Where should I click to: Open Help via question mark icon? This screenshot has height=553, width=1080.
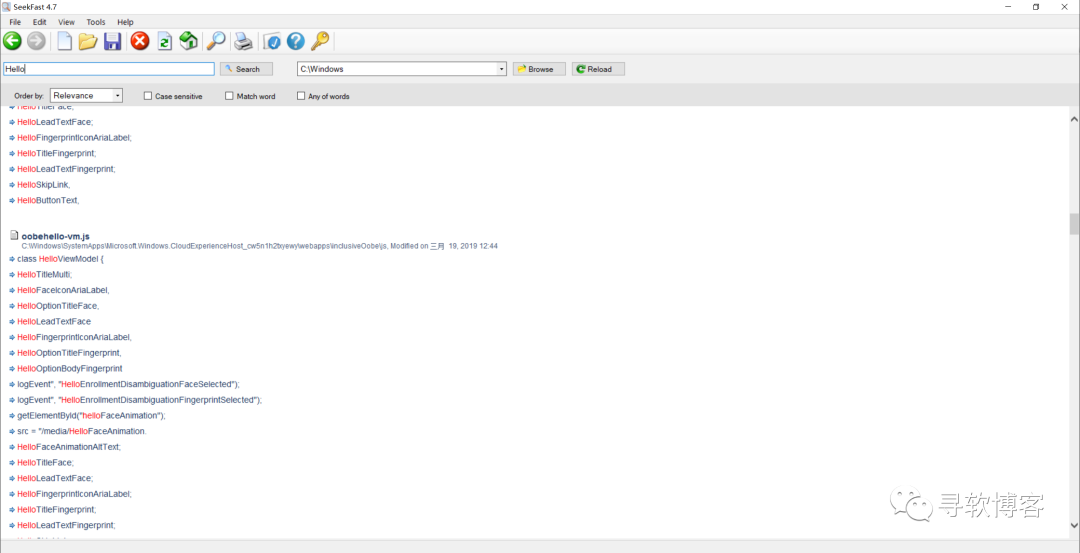295,41
